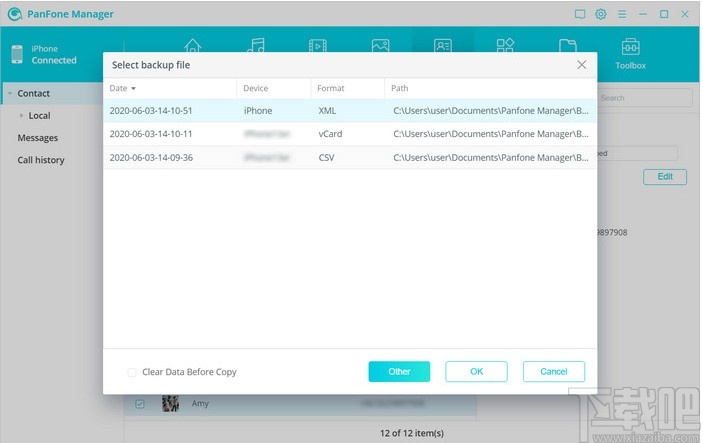The image size is (703, 443).
Task: Click the CSV format cell
Action: coord(326,157)
